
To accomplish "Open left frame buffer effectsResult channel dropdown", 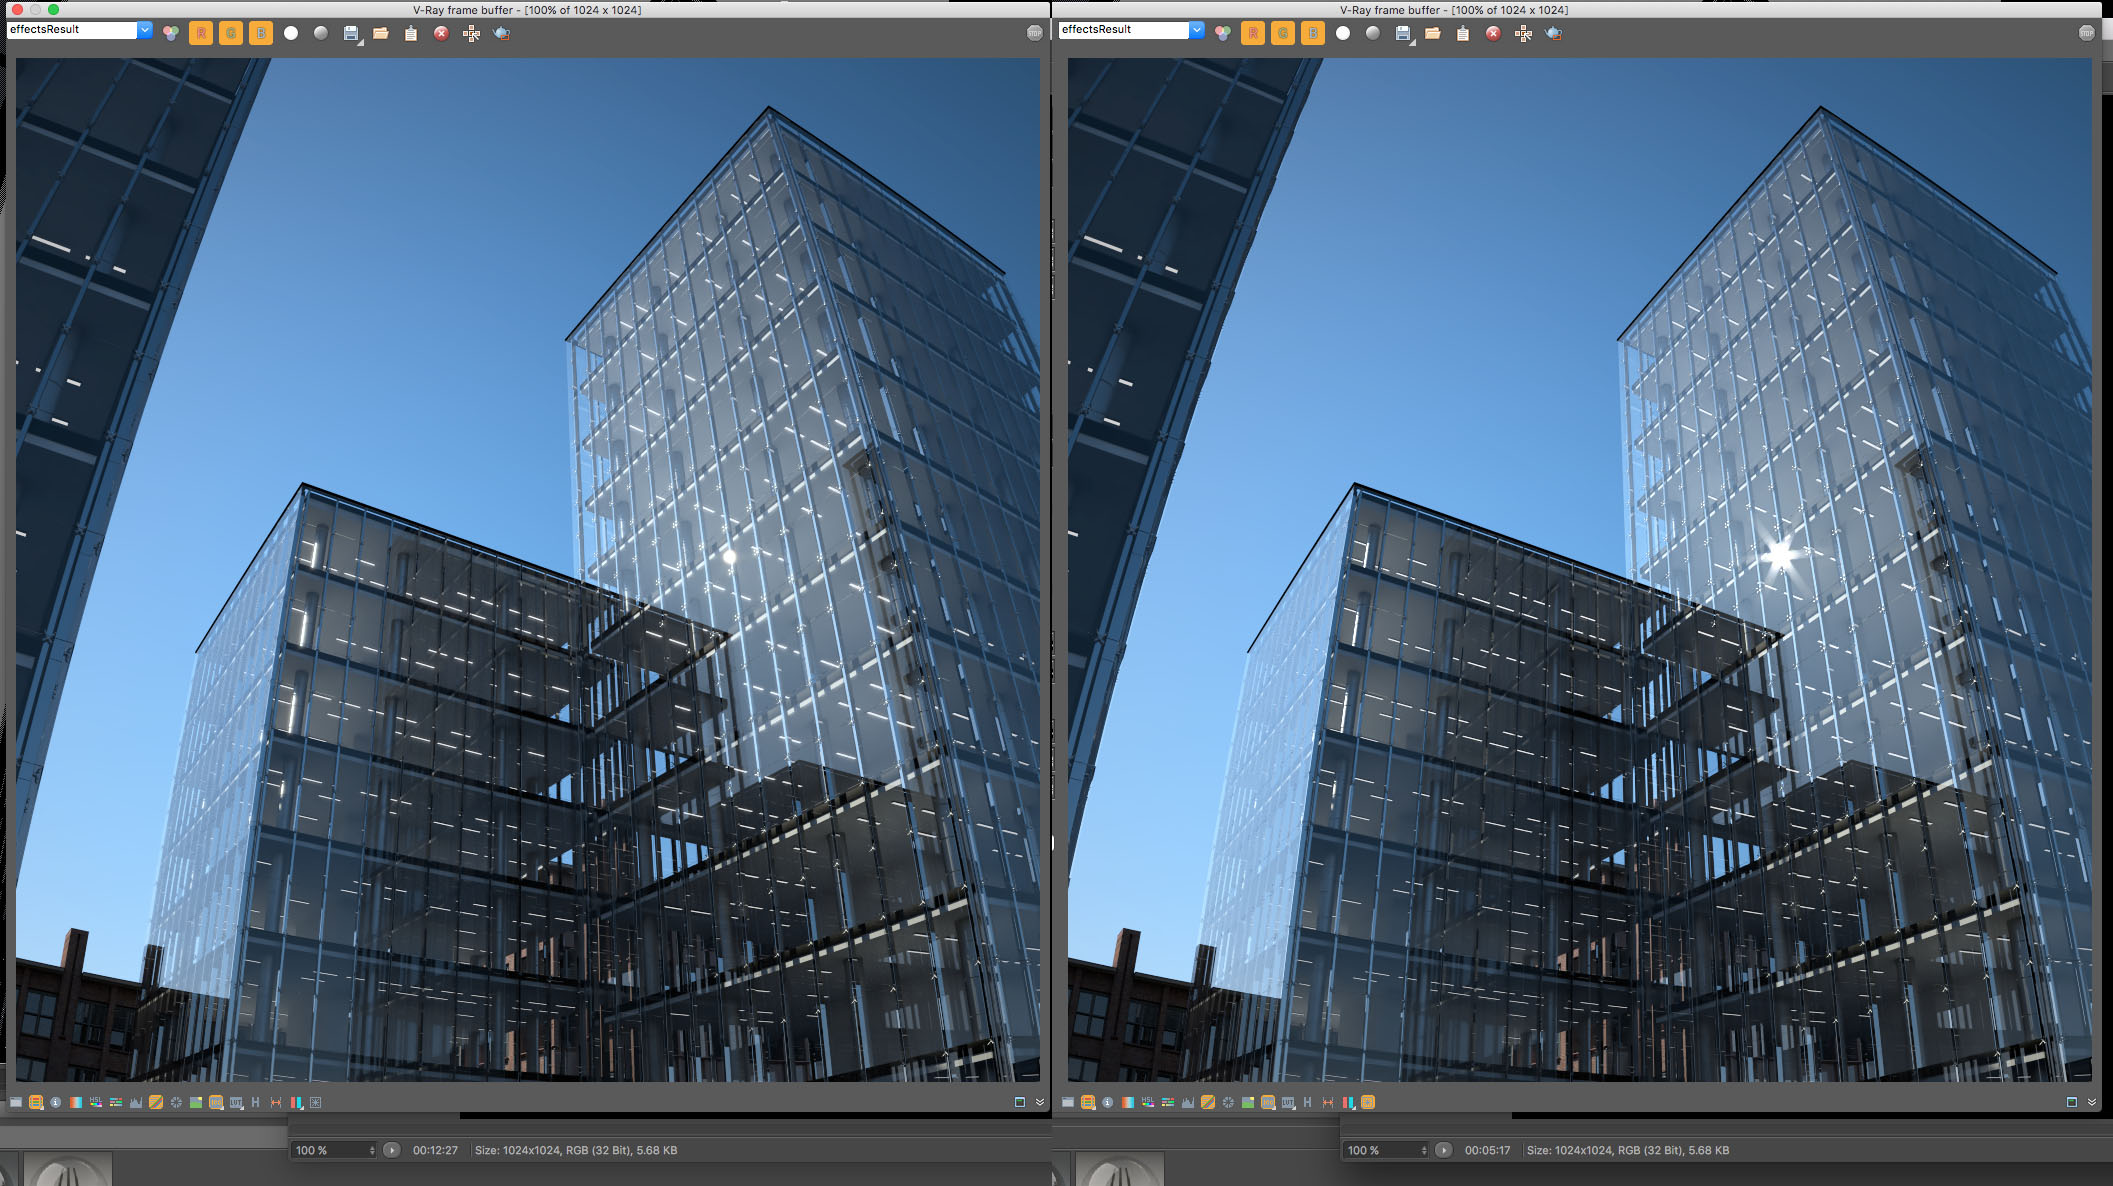I will click(145, 30).
